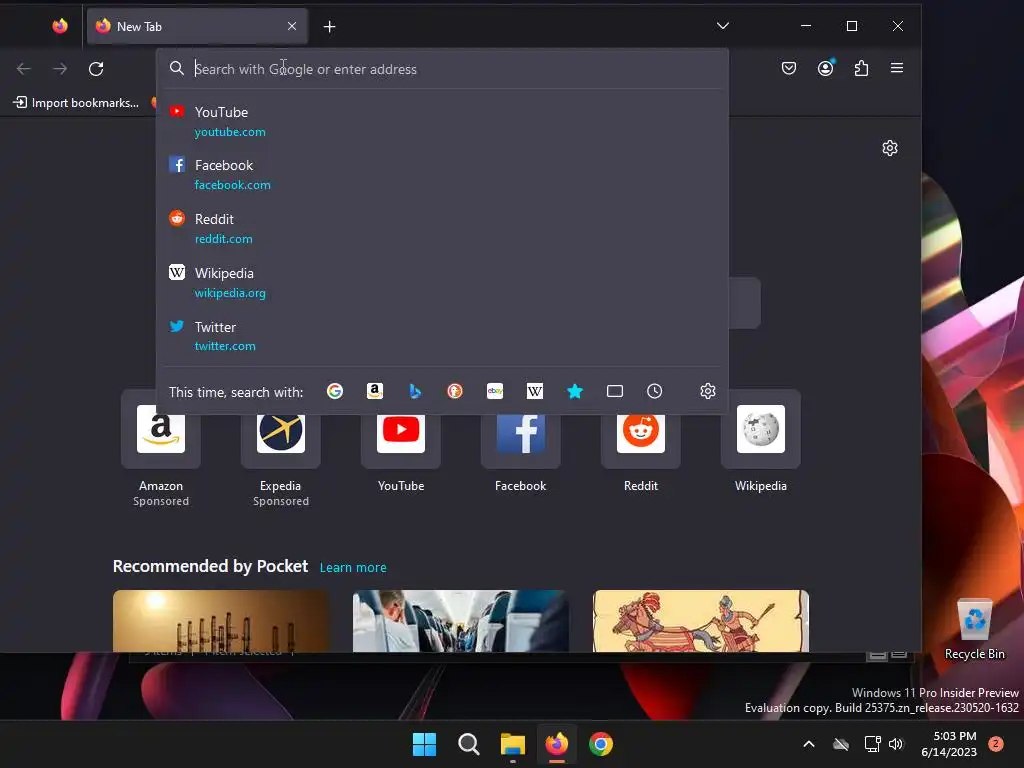Choose the Twitter suggestion in dropdown

pyautogui.click(x=442, y=336)
